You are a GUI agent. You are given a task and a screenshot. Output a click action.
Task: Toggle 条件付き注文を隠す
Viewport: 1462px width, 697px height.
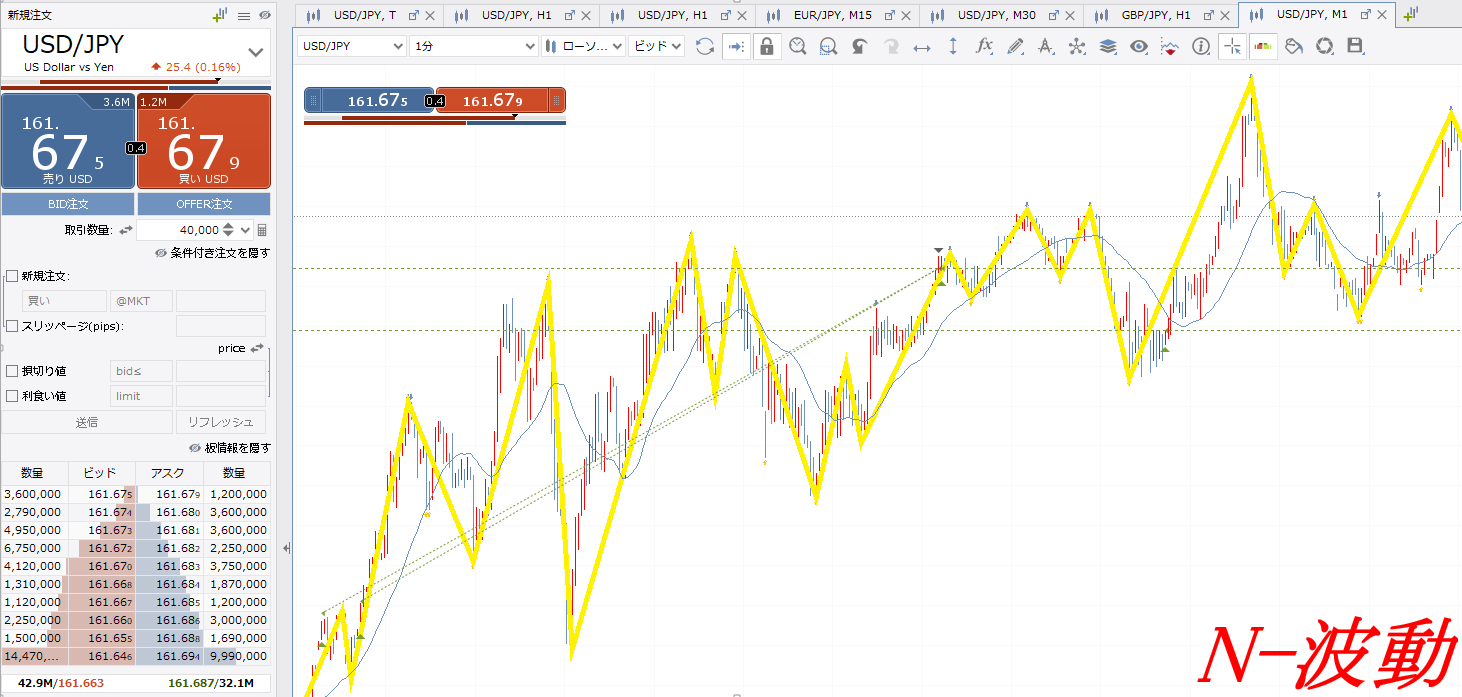[212, 253]
